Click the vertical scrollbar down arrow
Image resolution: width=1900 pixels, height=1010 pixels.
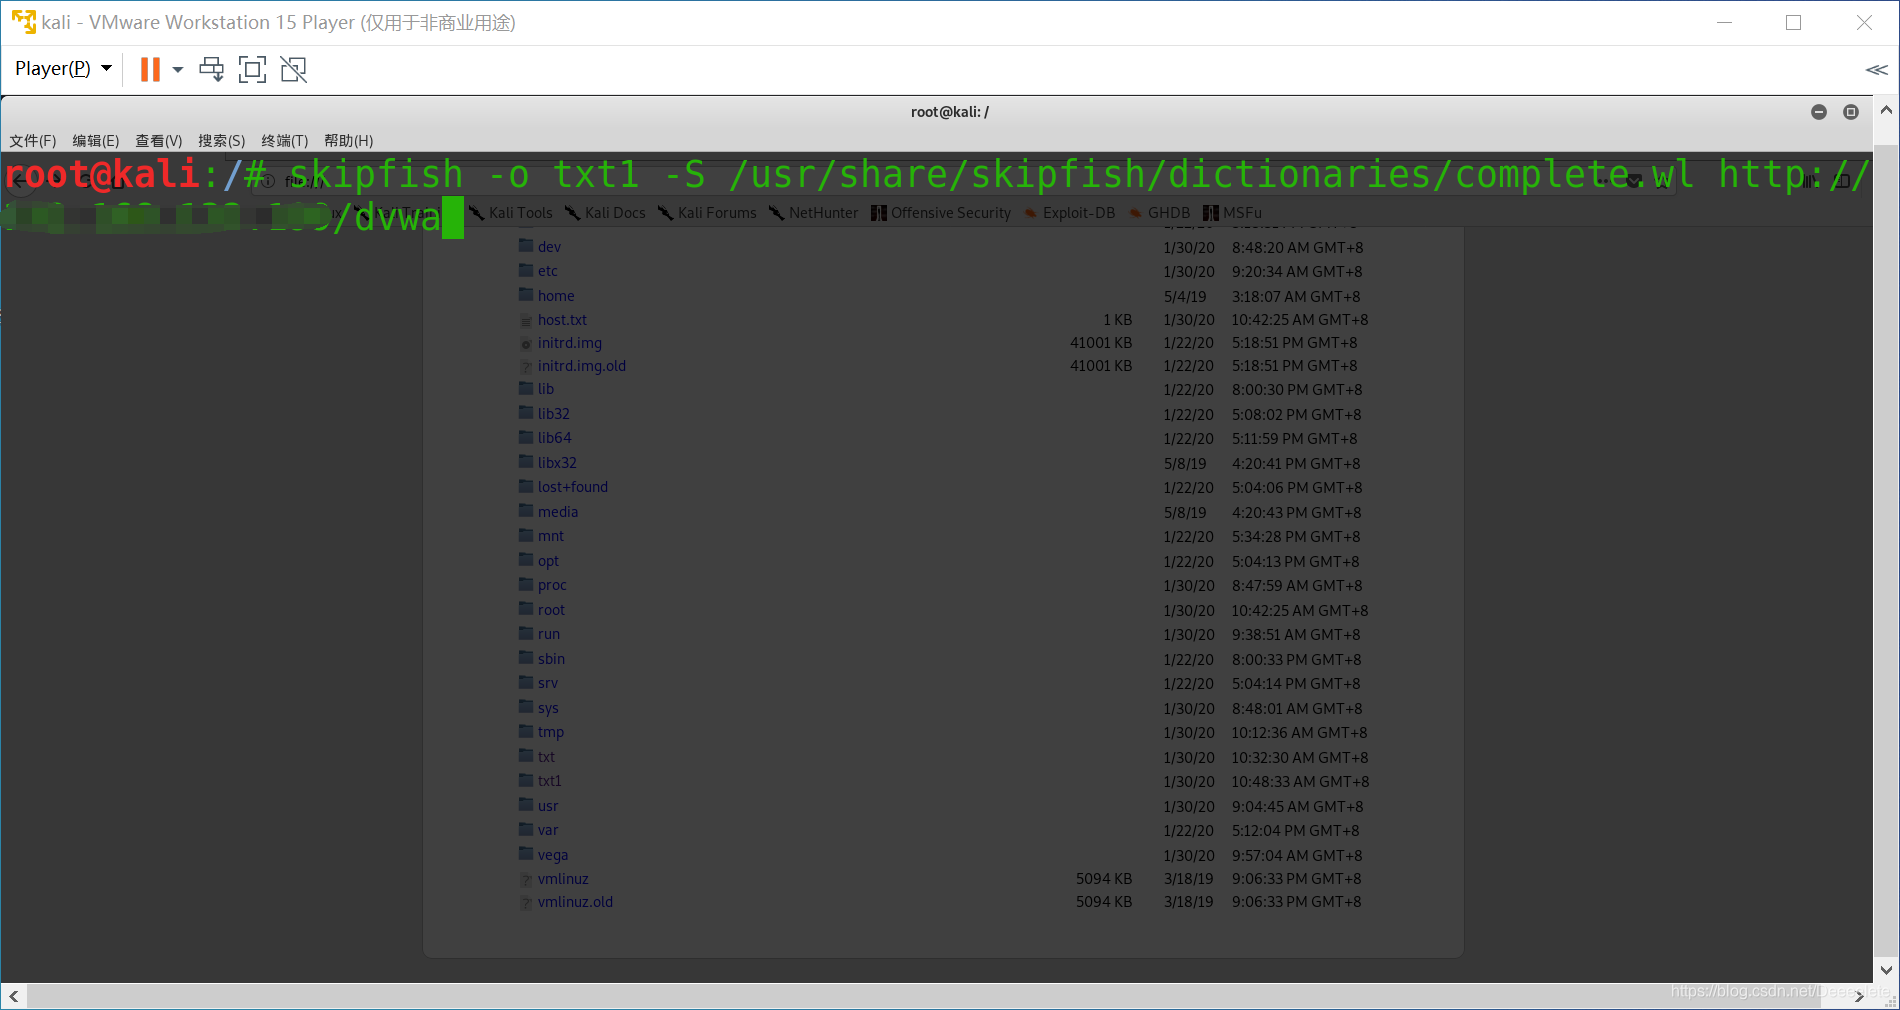coord(1886,969)
